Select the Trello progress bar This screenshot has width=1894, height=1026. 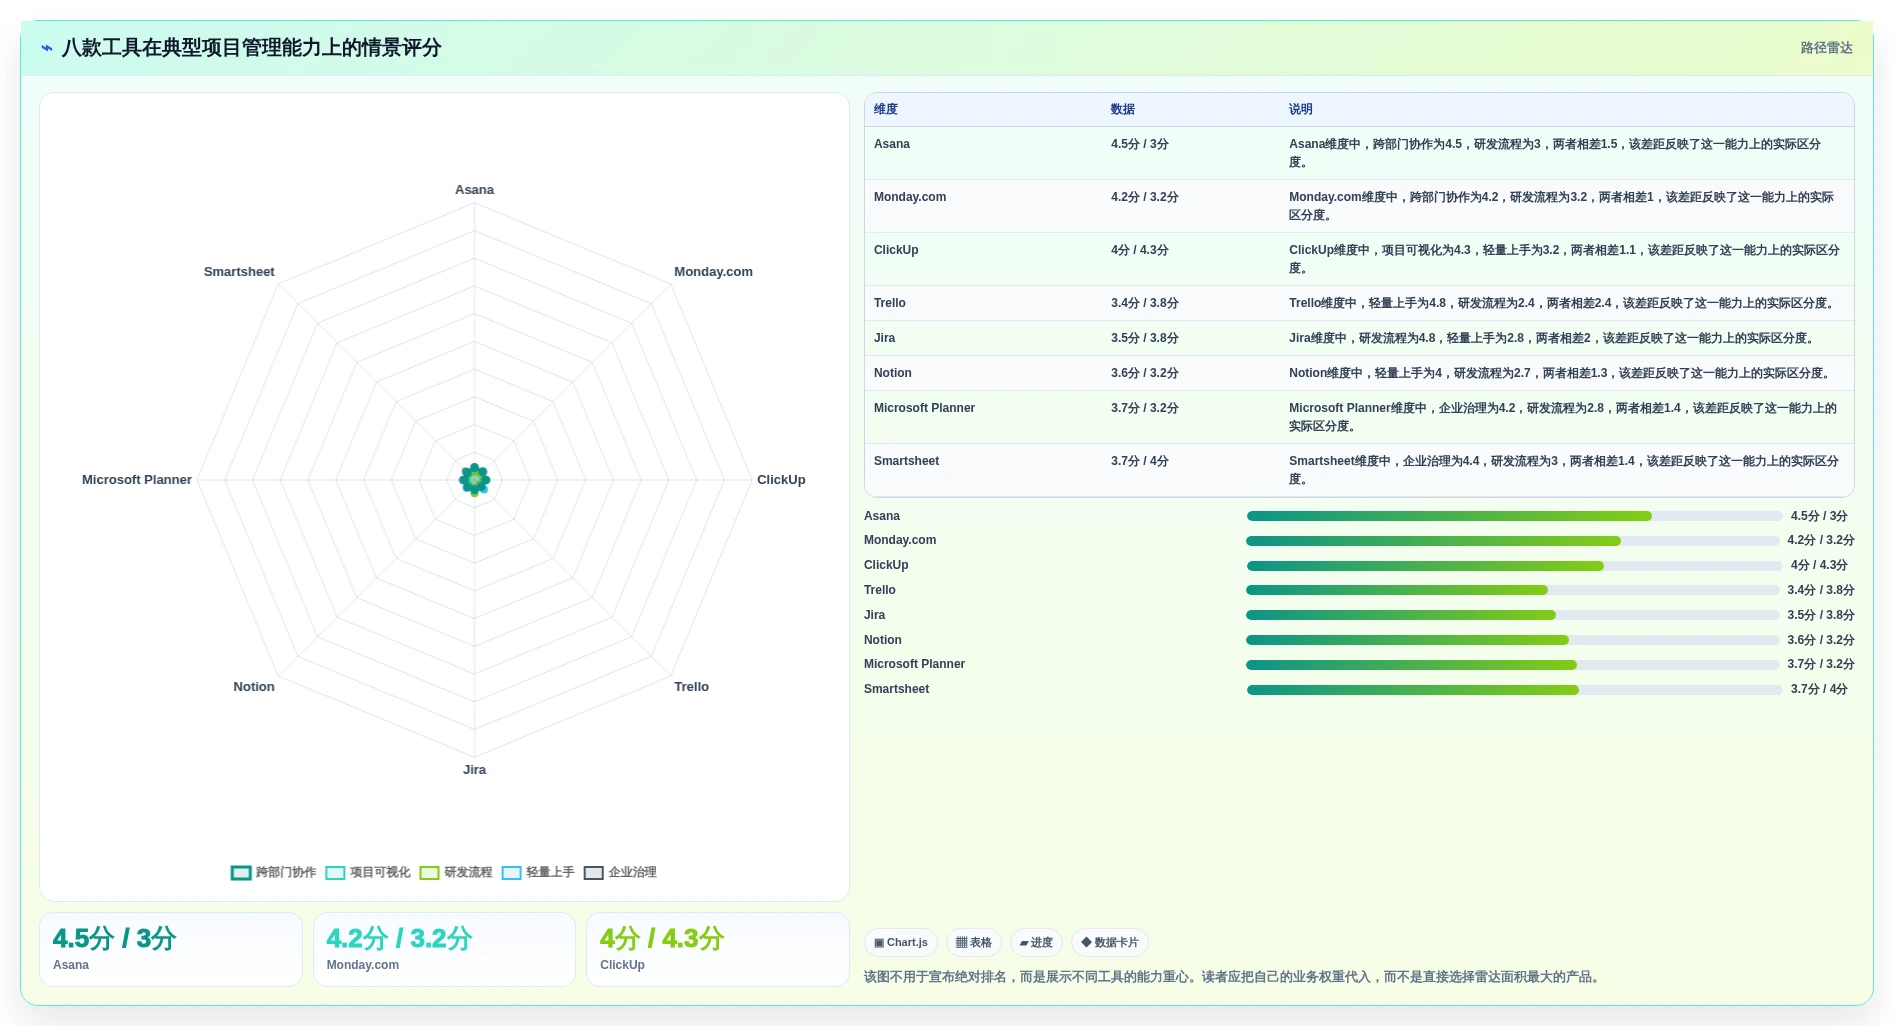tap(1513, 590)
